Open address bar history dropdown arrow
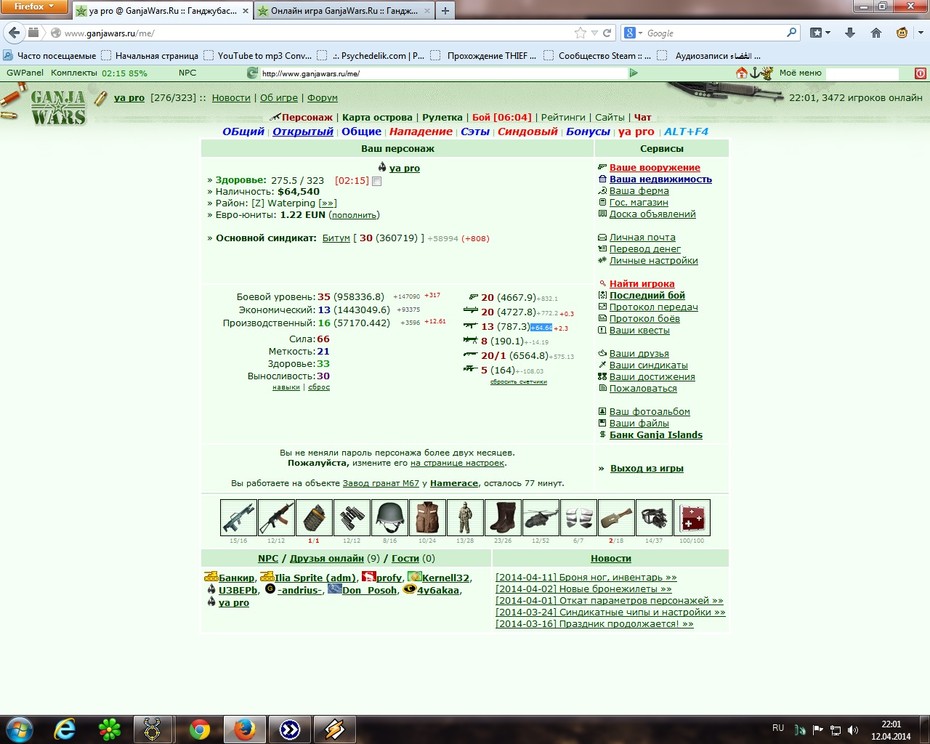This screenshot has height=744, width=930. pos(594,33)
